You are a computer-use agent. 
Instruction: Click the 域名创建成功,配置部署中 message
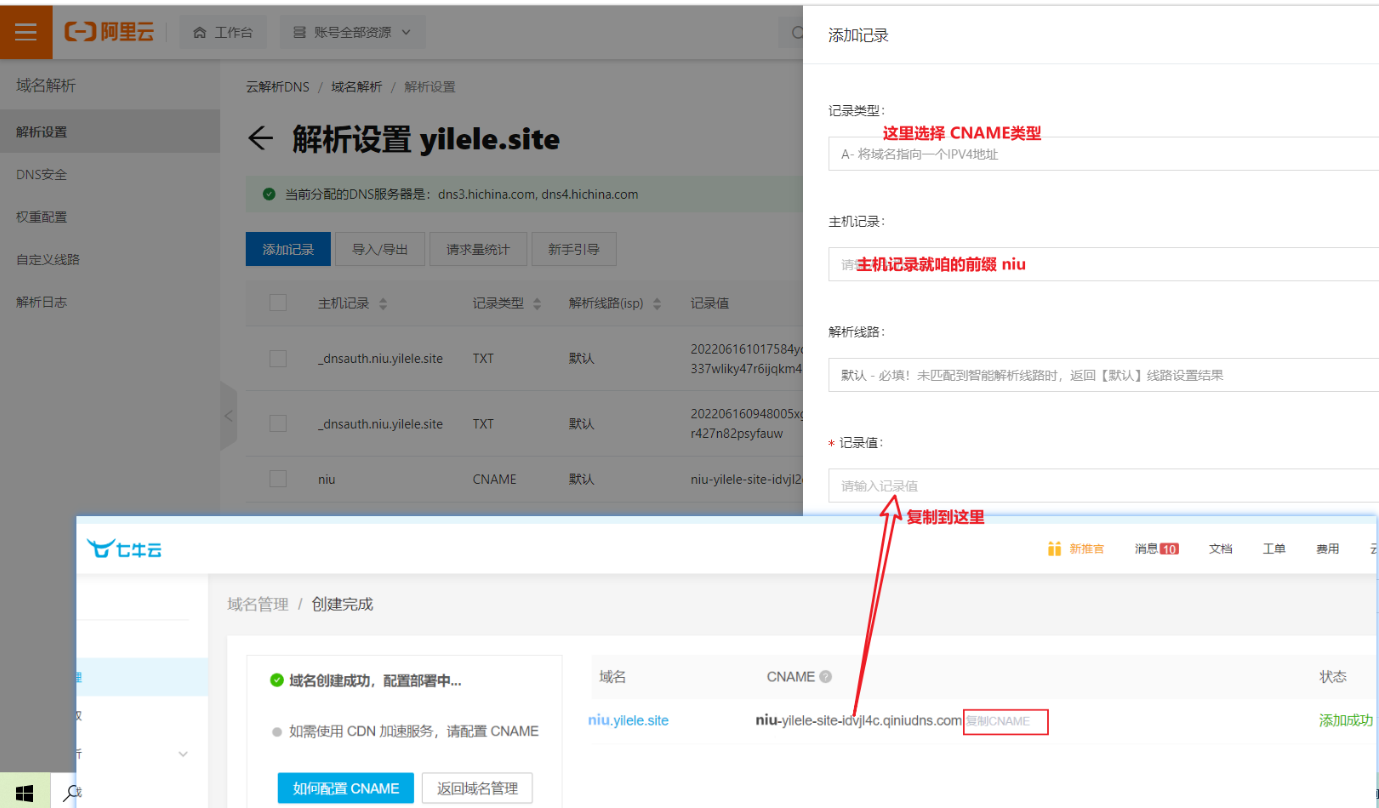pos(375,681)
